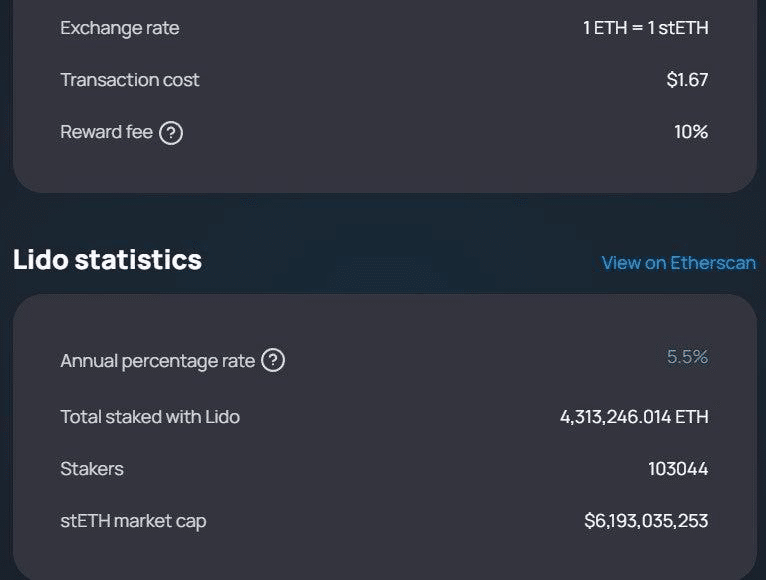The image size is (766, 580).
Task: Click the Reward fee label text
Action: click(106, 132)
